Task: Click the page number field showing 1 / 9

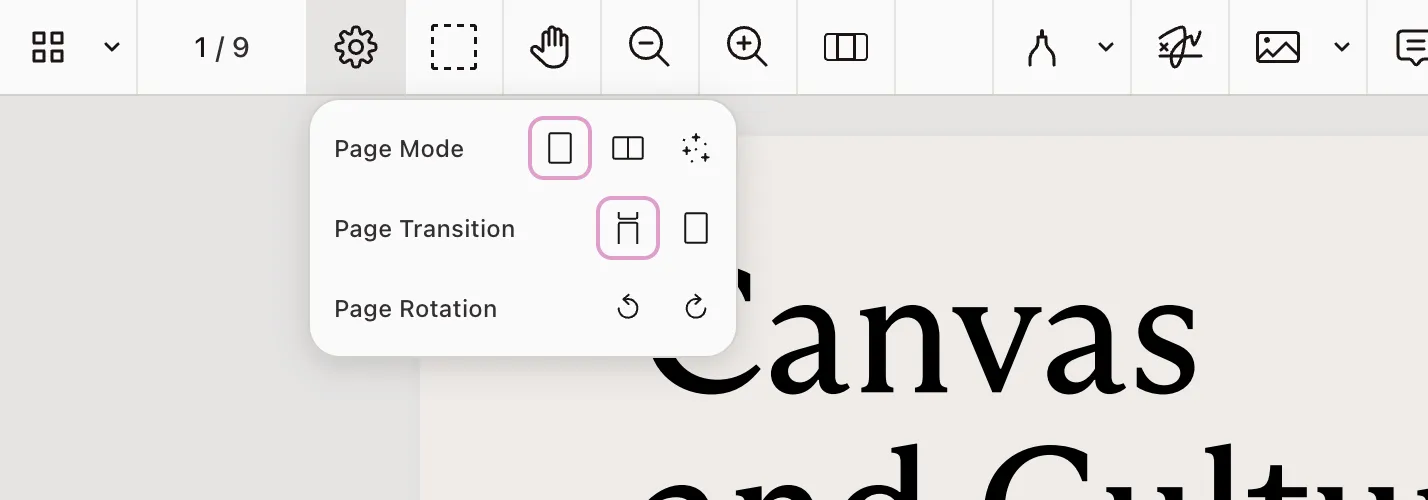Action: (x=222, y=47)
